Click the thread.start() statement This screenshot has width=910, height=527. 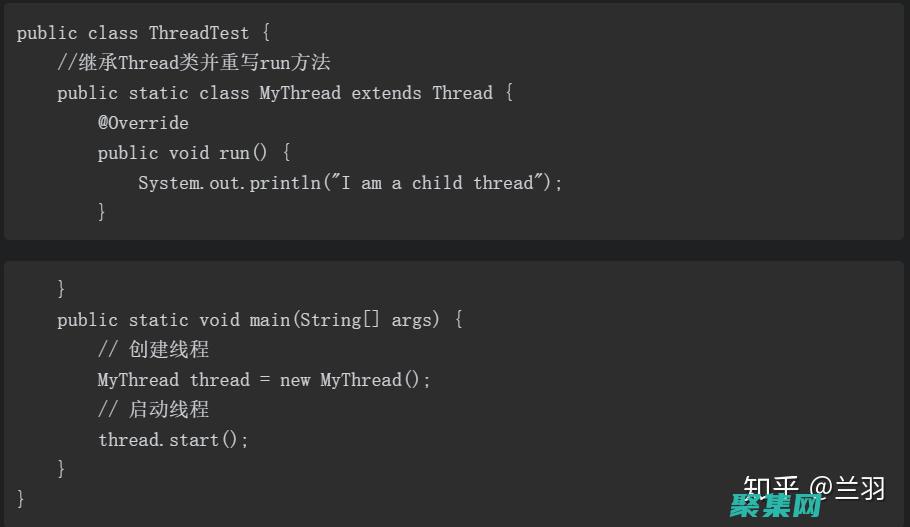tap(173, 440)
